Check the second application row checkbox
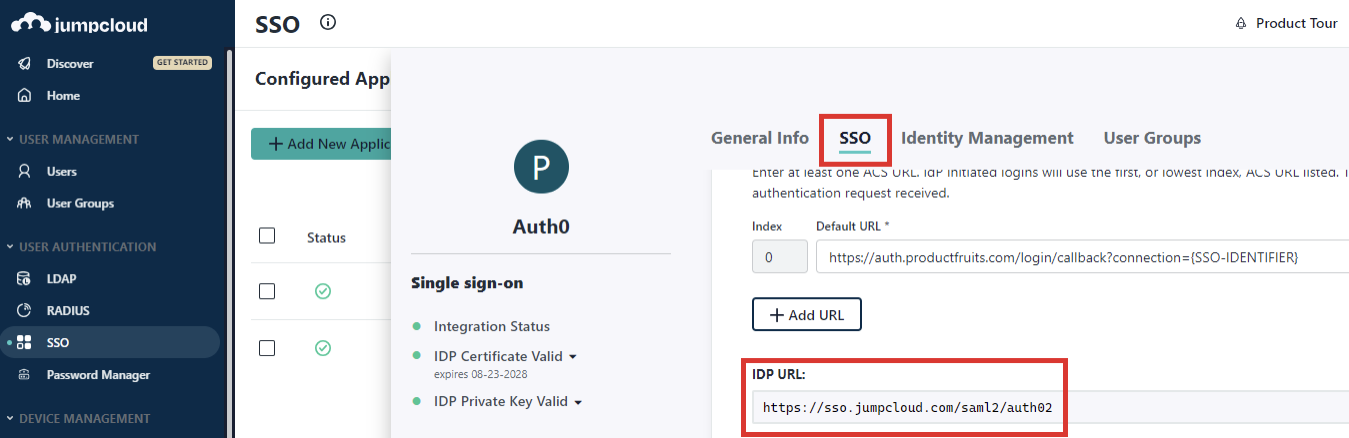Viewport: 1349px width, 438px height. [x=267, y=348]
